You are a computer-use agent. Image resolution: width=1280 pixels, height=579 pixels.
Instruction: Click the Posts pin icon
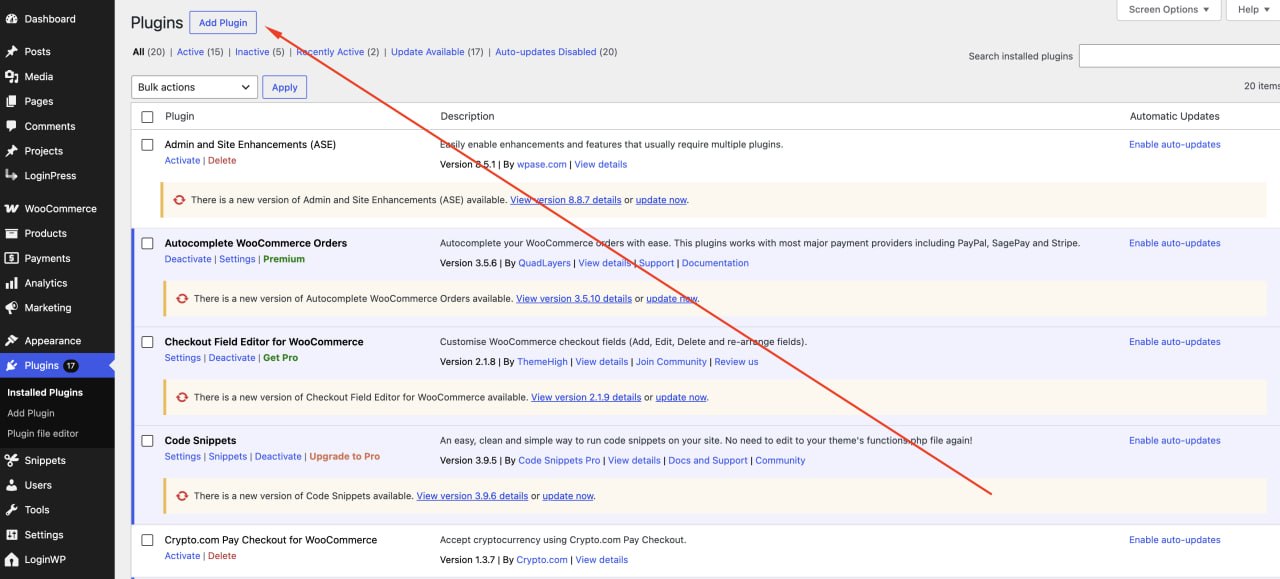click(12, 52)
